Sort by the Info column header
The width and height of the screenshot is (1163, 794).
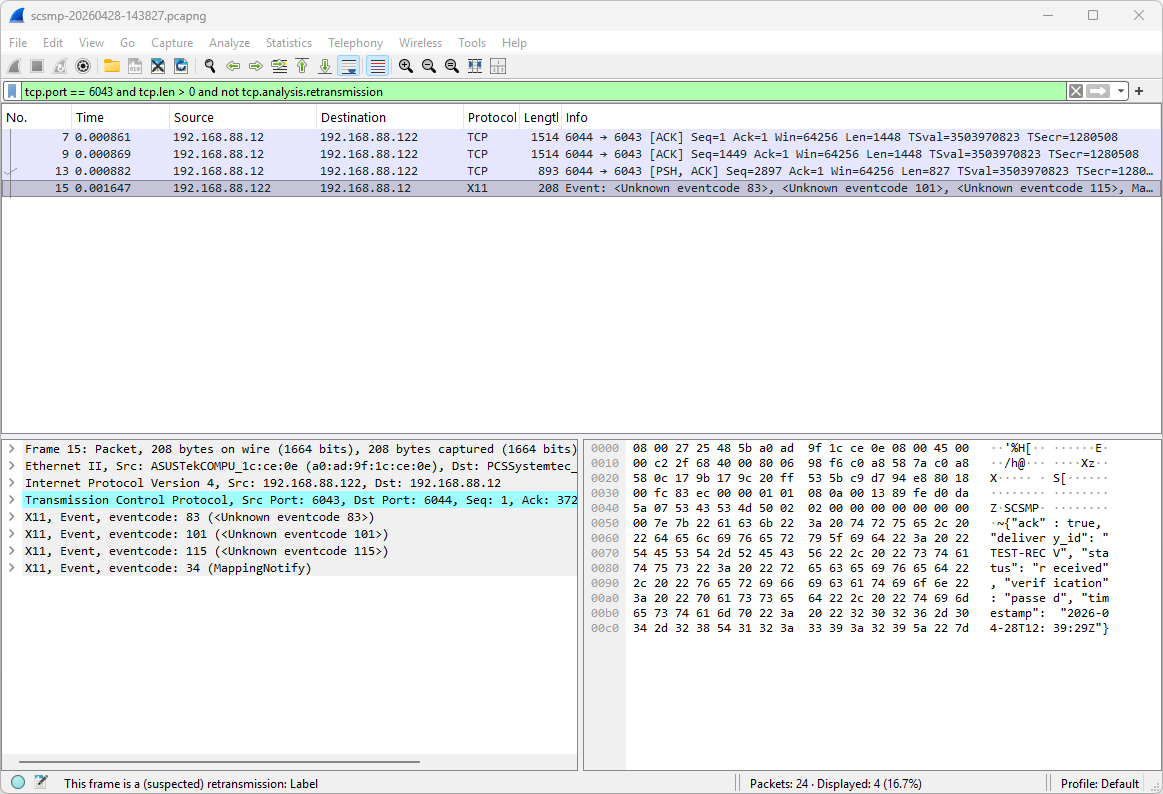pos(860,117)
